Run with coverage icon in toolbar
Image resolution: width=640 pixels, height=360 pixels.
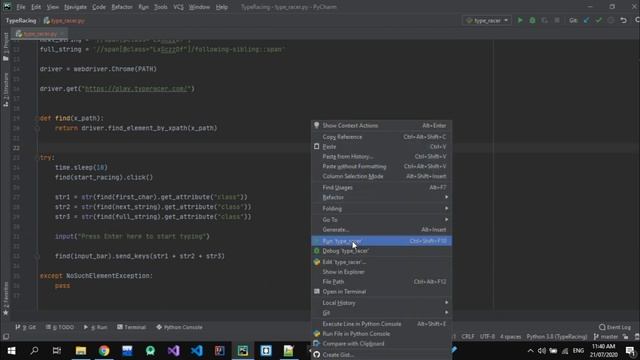[x=544, y=20]
